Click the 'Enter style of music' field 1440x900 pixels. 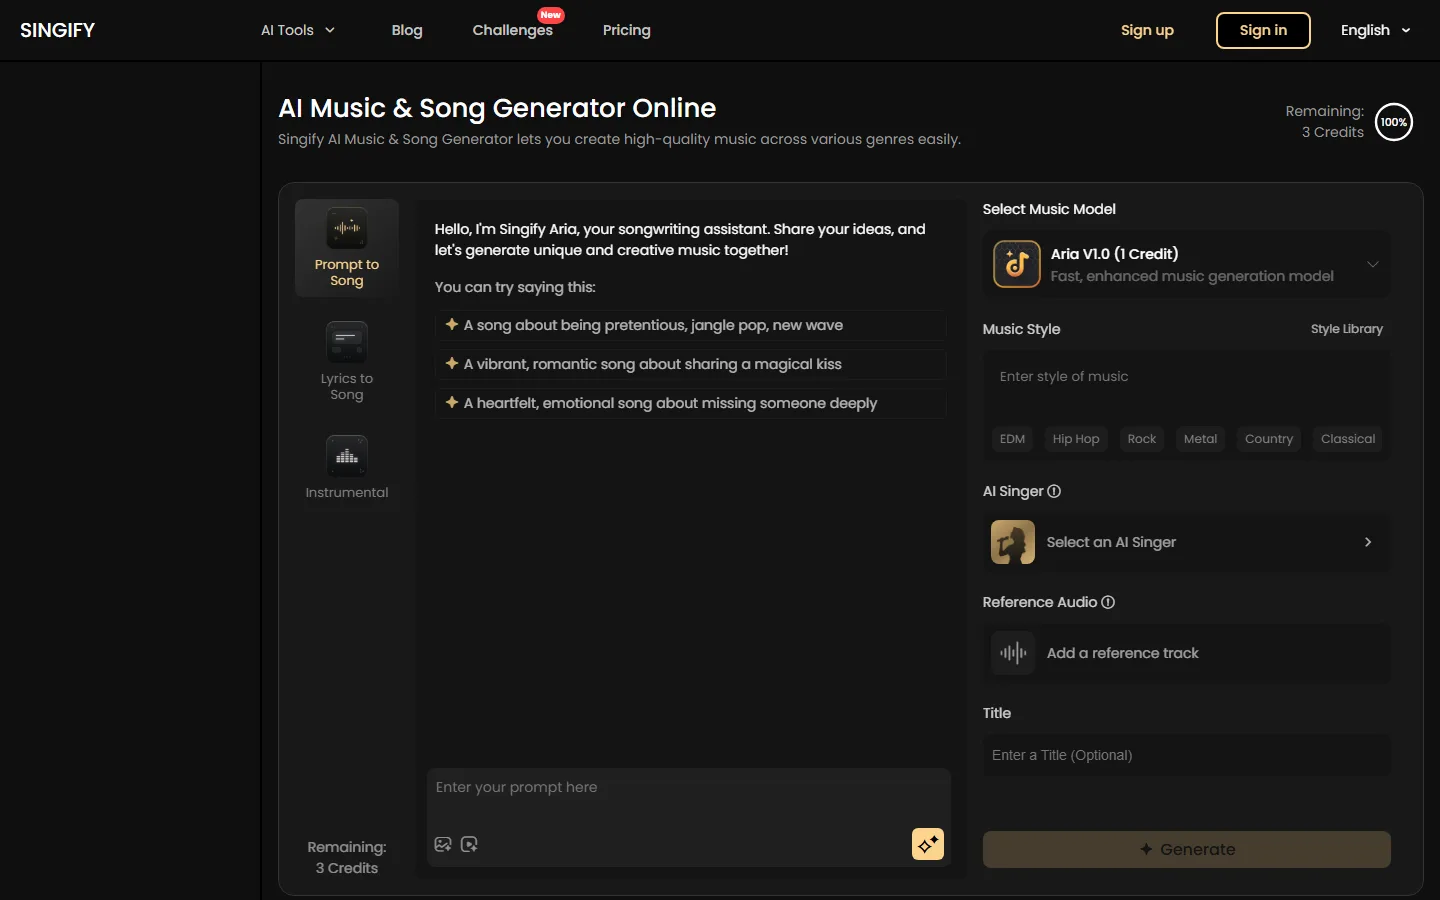pos(1187,385)
